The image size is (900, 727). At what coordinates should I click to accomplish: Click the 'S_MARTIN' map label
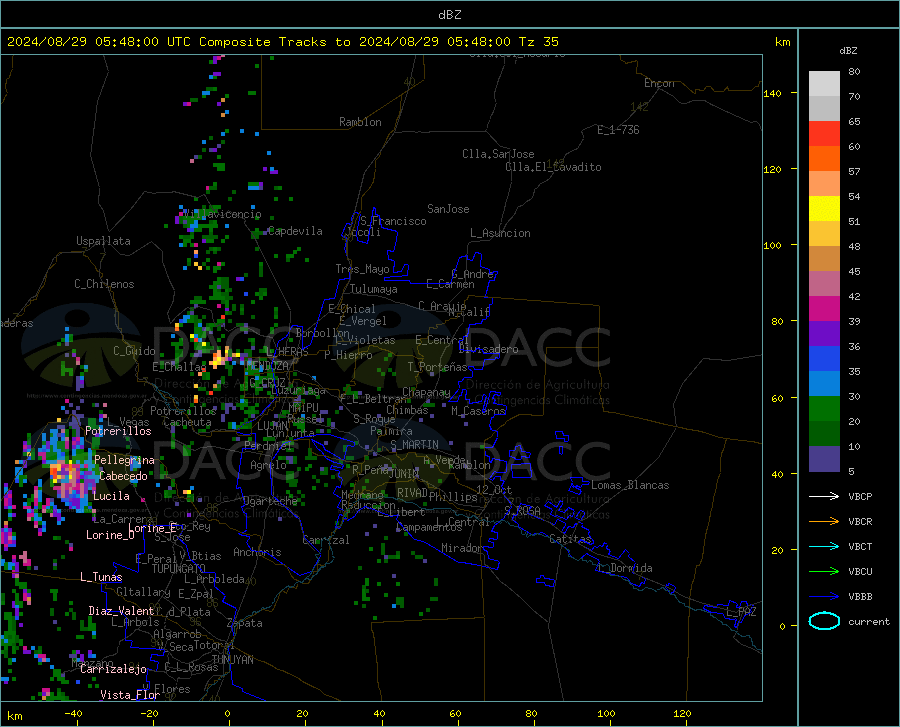point(414,445)
